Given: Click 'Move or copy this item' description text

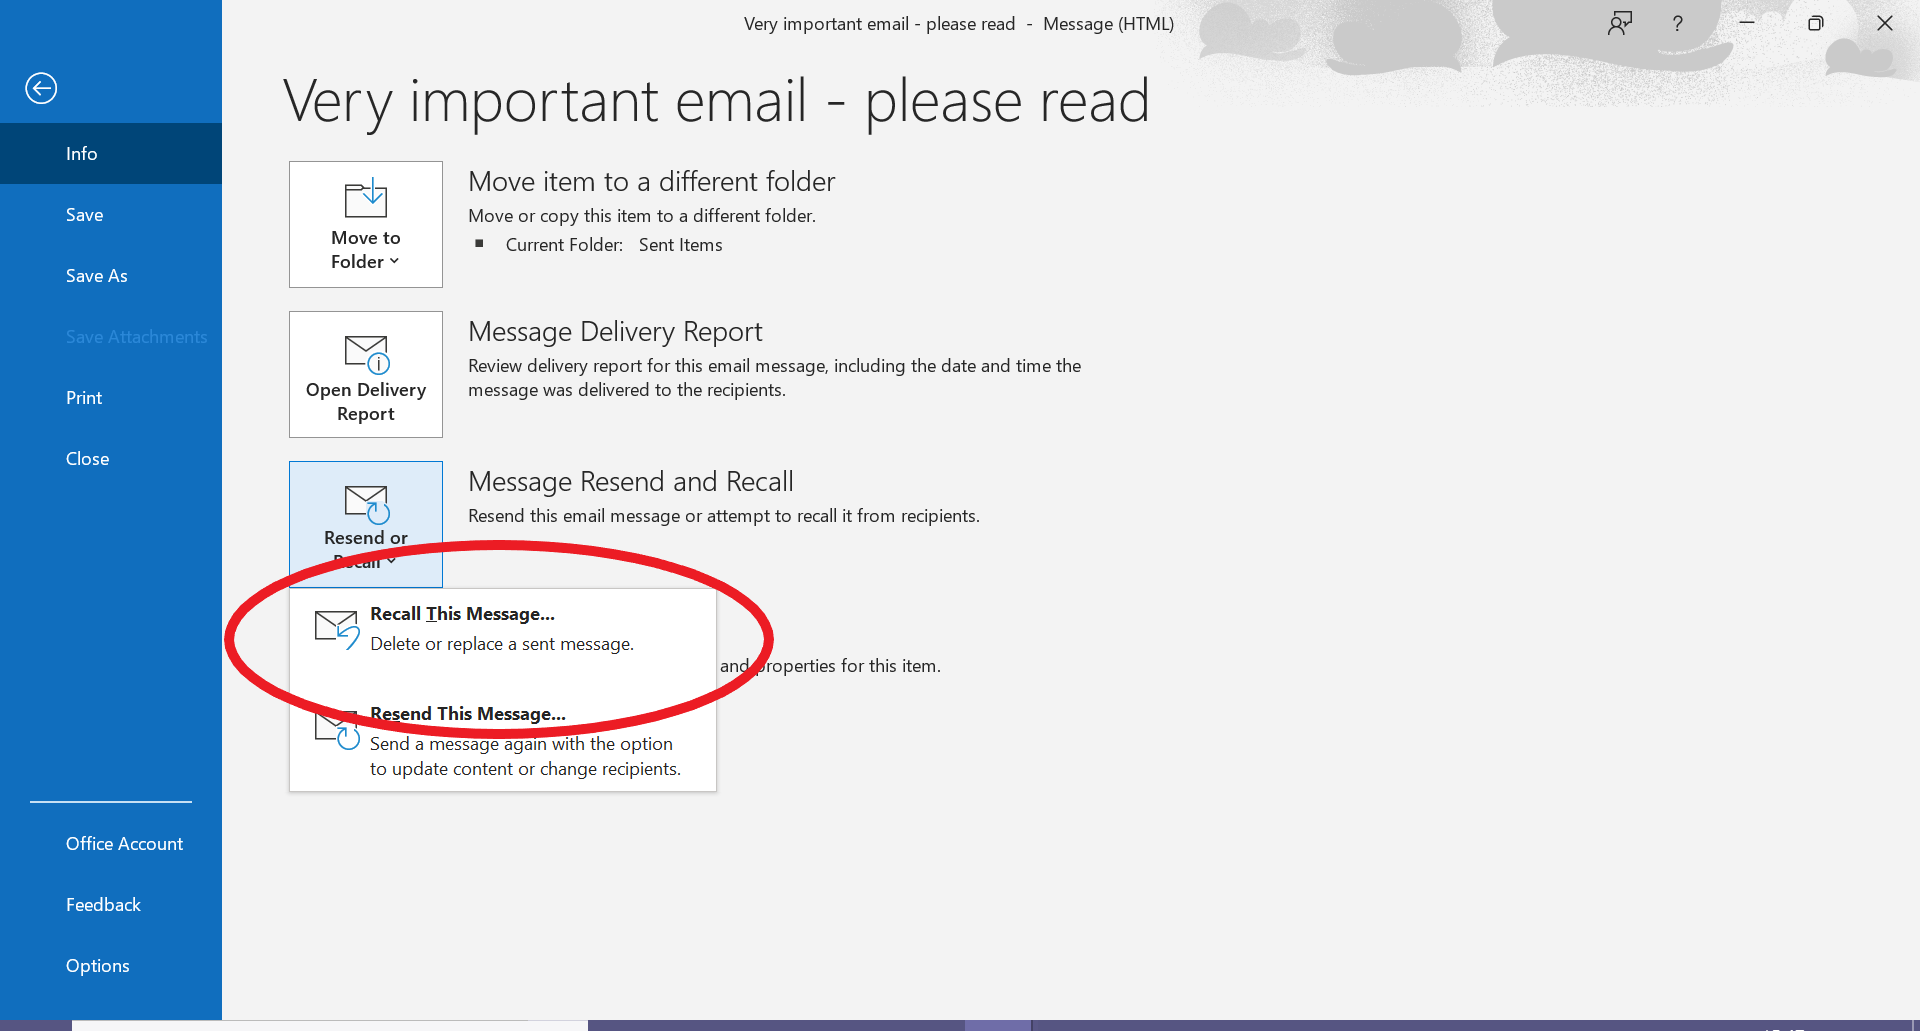Looking at the screenshot, I should pyautogui.click(x=642, y=216).
